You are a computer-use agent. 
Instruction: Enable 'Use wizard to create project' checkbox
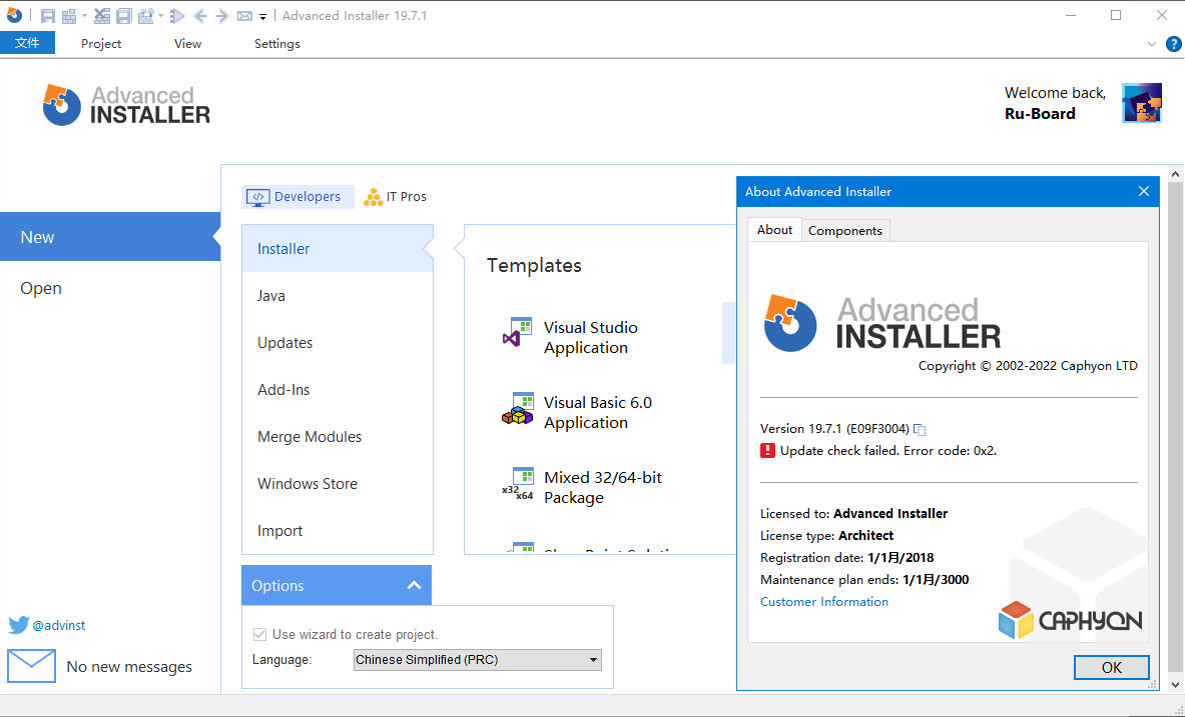tap(259, 633)
